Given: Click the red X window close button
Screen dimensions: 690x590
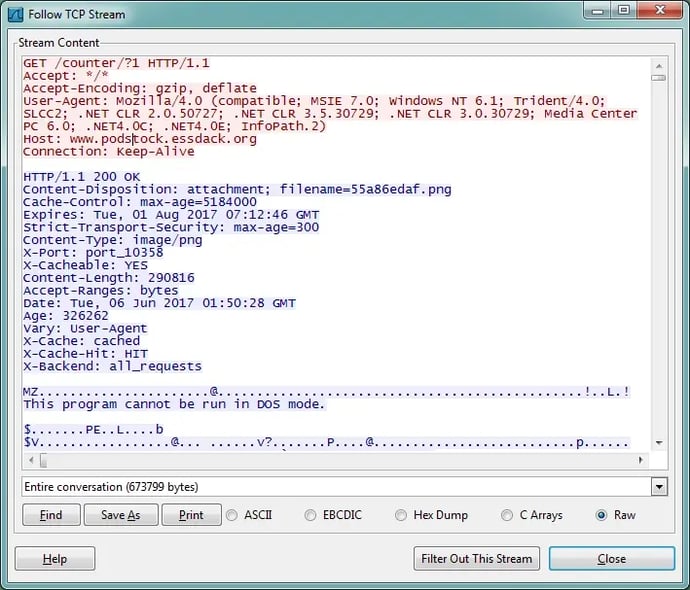Looking at the screenshot, I should tap(660, 11).
